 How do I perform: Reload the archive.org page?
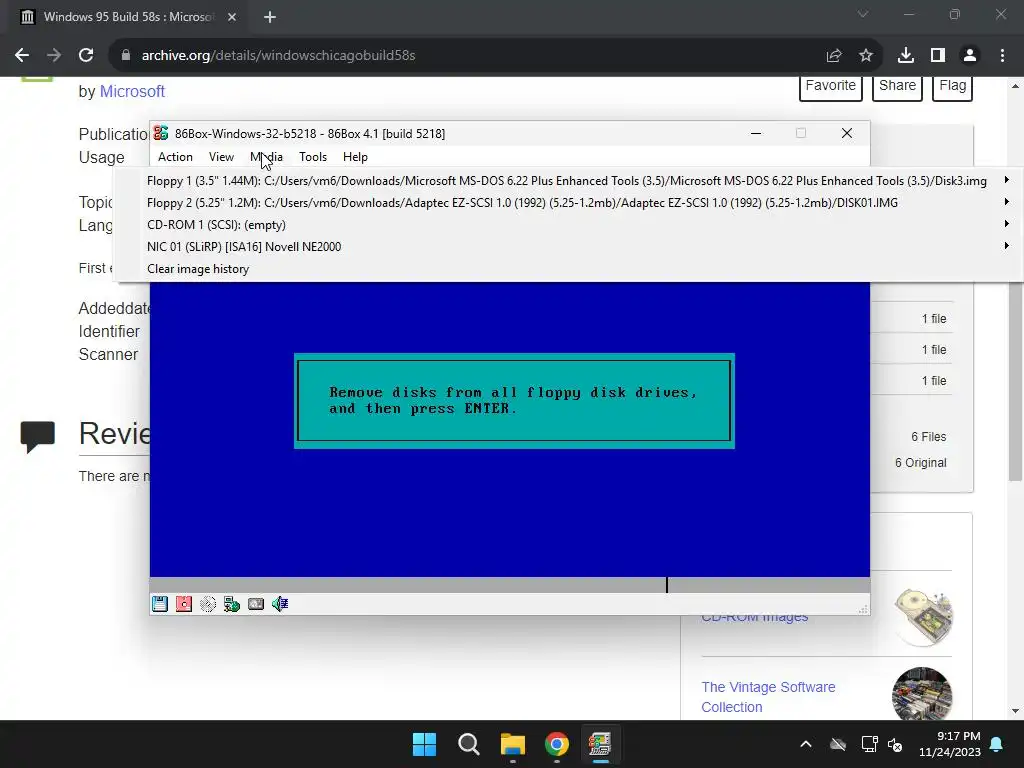[86, 56]
